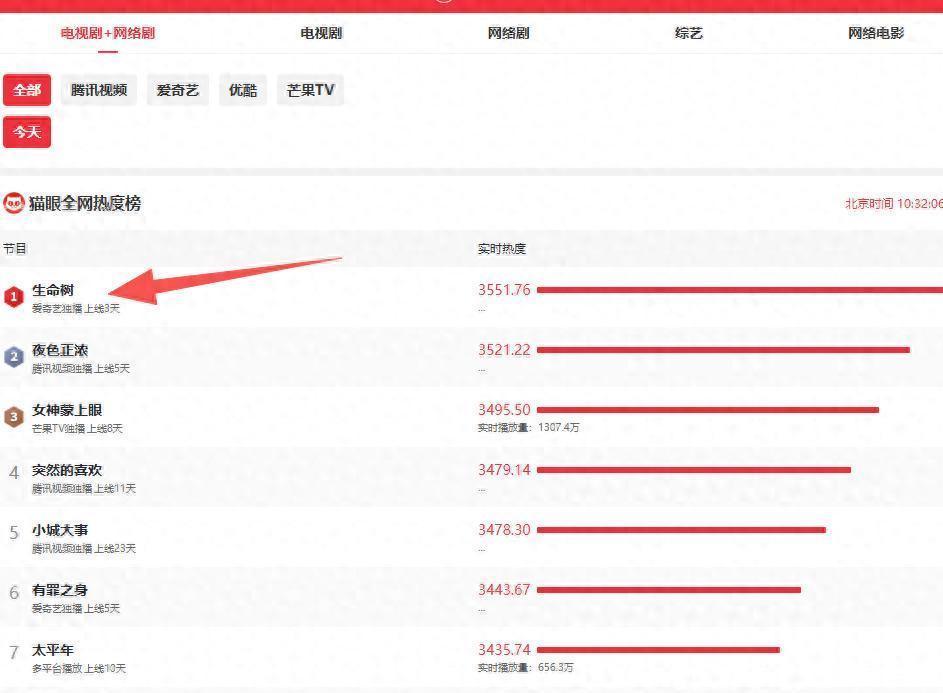Screen dimensions: 943x693
Task: Click the Maoyan cat logo icon
Action: coord(14,204)
